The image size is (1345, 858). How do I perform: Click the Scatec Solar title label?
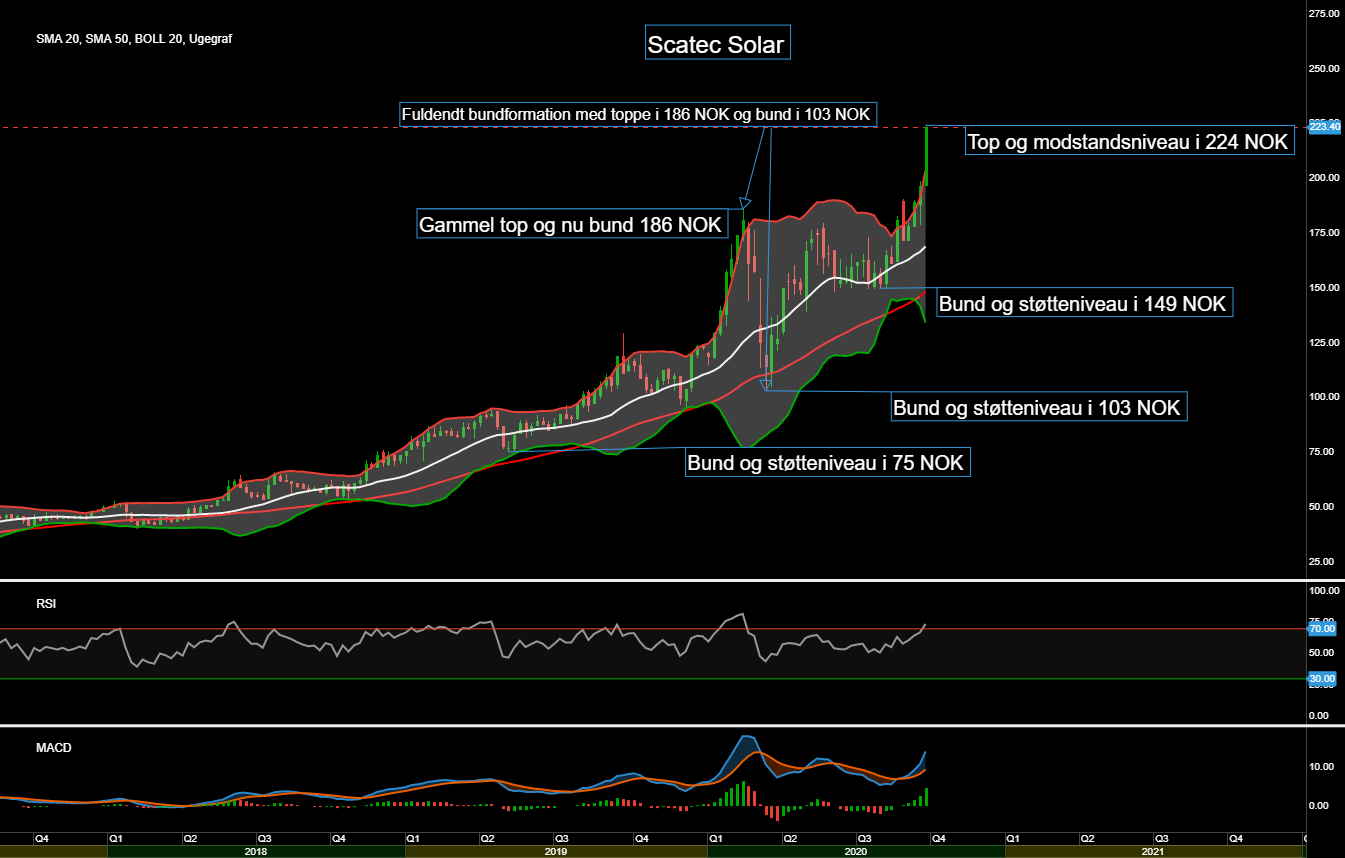coord(716,43)
